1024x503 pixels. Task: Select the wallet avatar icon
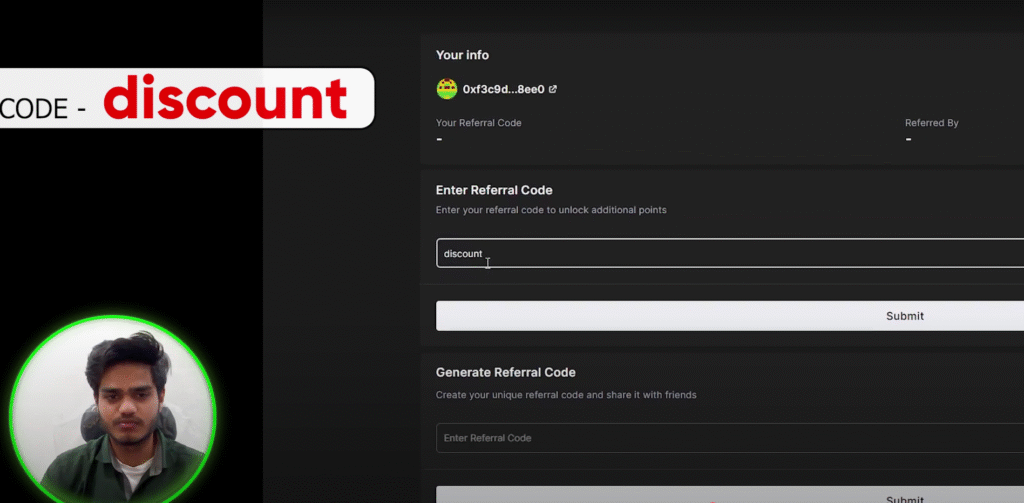coord(447,89)
